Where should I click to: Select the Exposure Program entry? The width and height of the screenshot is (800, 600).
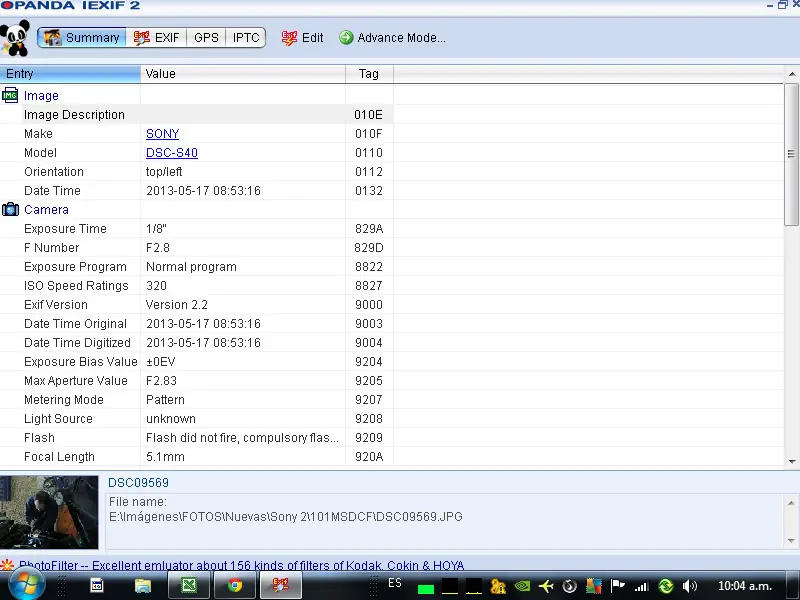pos(75,267)
